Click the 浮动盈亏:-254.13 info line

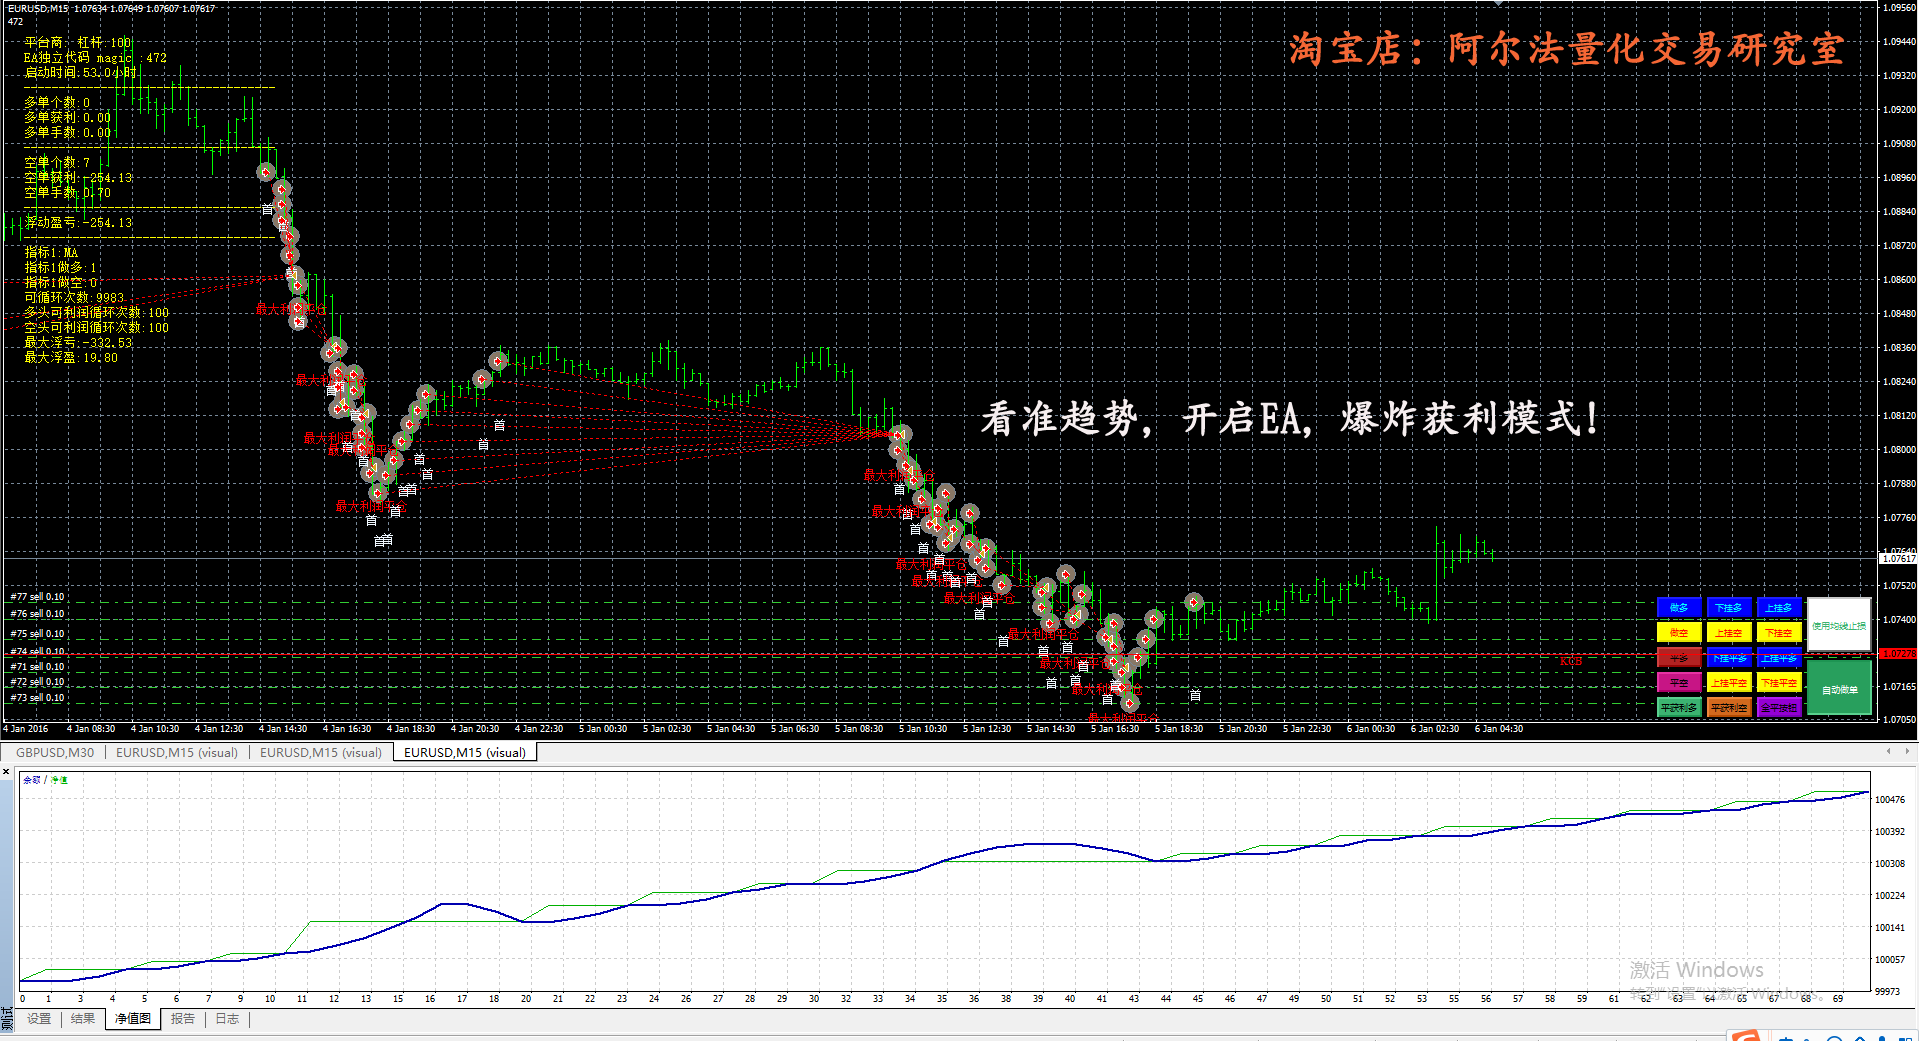(78, 223)
